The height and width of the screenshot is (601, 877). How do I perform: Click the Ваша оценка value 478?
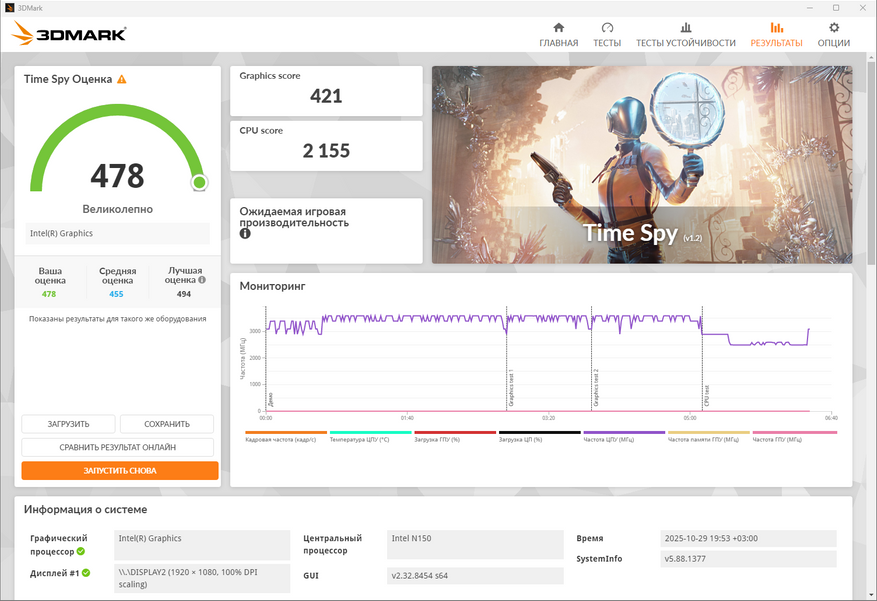49,294
